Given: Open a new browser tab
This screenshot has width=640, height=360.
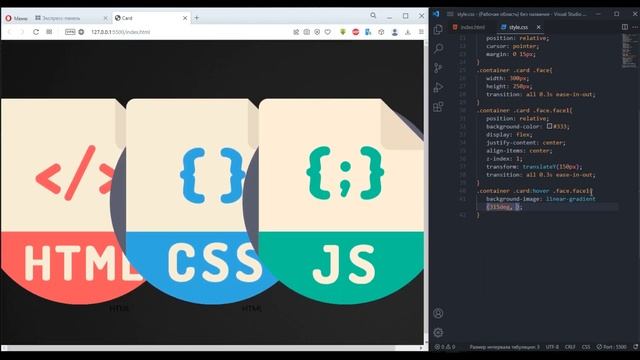Looking at the screenshot, I should [197, 18].
